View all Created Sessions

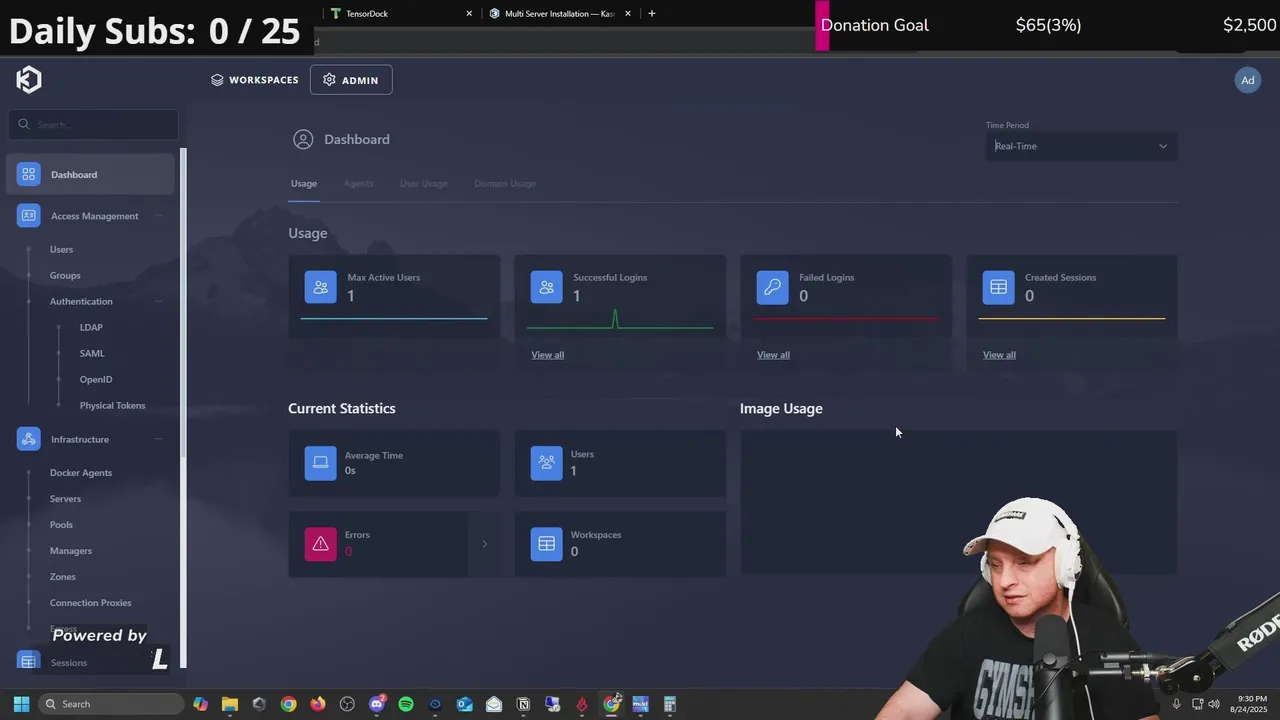[x=999, y=355]
